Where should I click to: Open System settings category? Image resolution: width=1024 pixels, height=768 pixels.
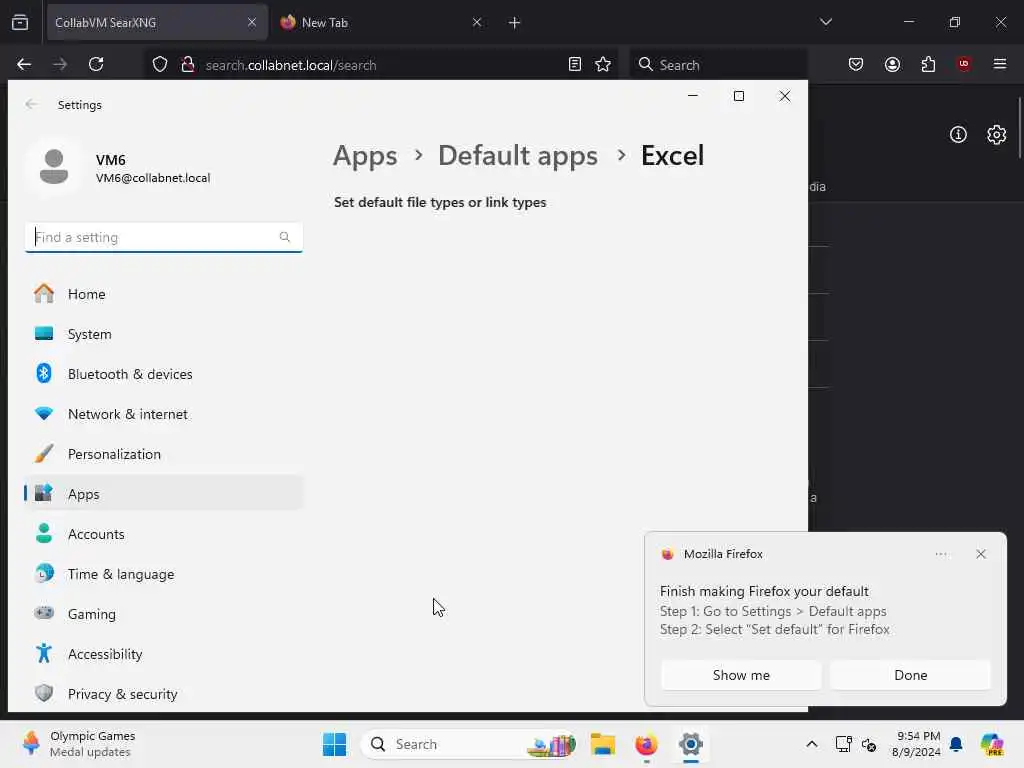(x=163, y=334)
